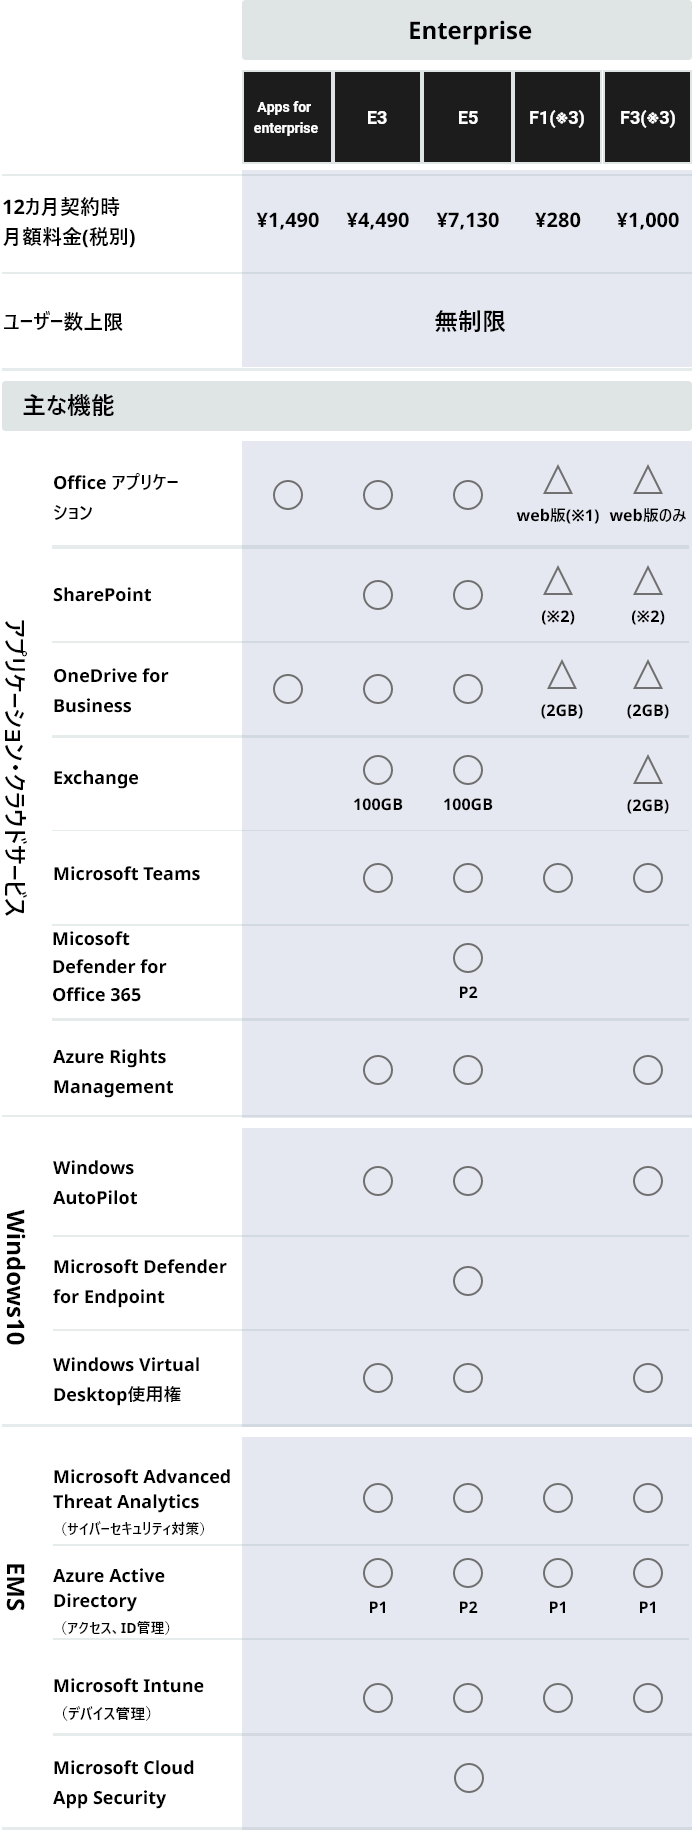Click the Enterprise category header
The height and width of the screenshot is (1830, 692).
coord(467,30)
